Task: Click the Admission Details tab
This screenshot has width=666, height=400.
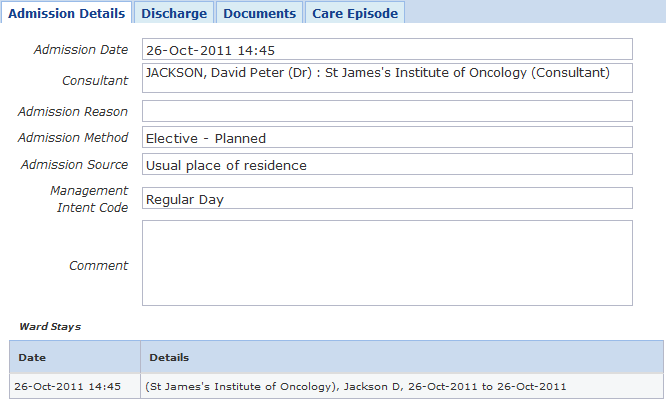Action: pyautogui.click(x=66, y=13)
